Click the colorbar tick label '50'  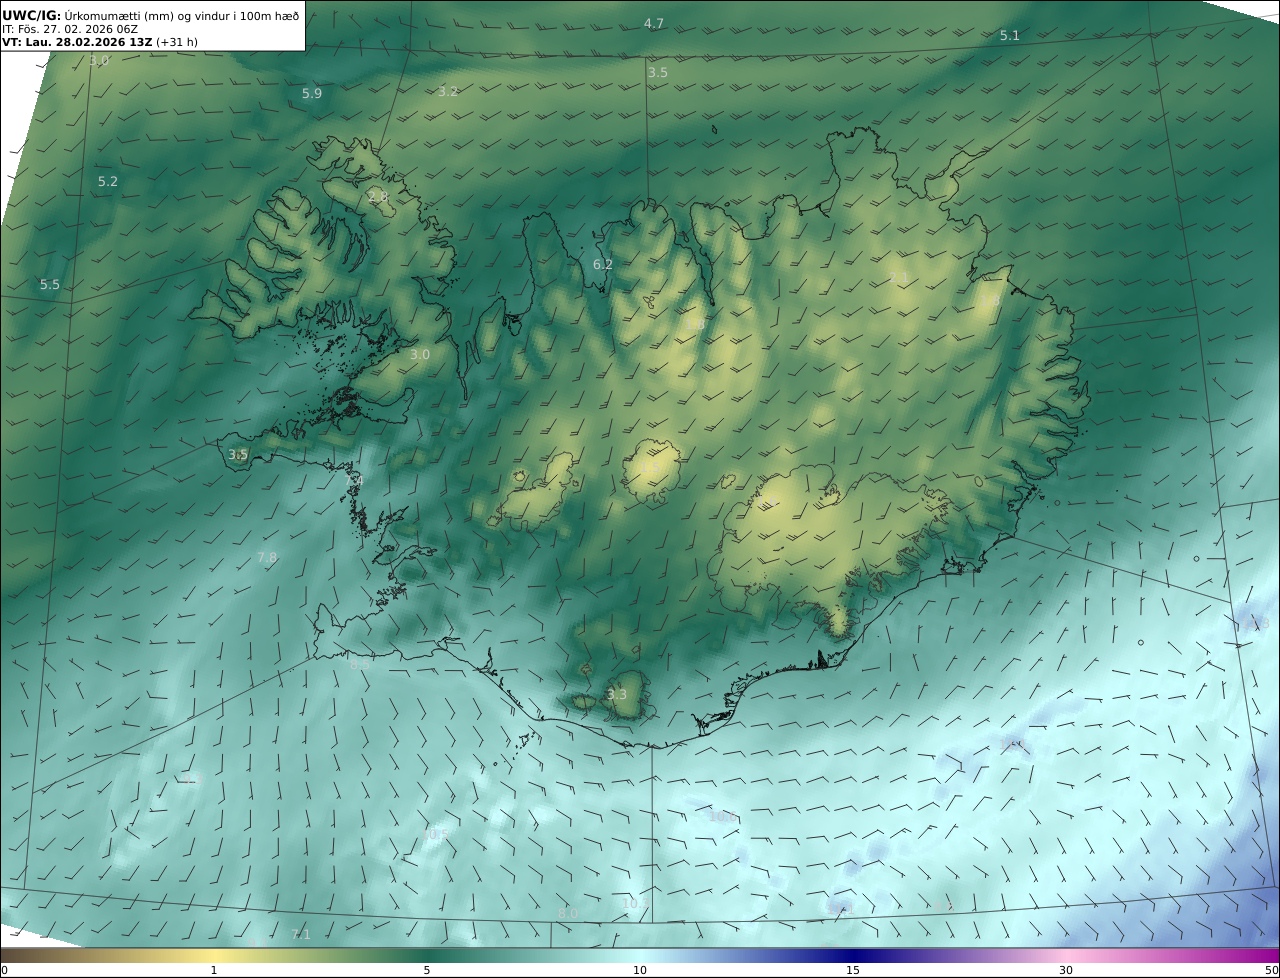click(1271, 970)
